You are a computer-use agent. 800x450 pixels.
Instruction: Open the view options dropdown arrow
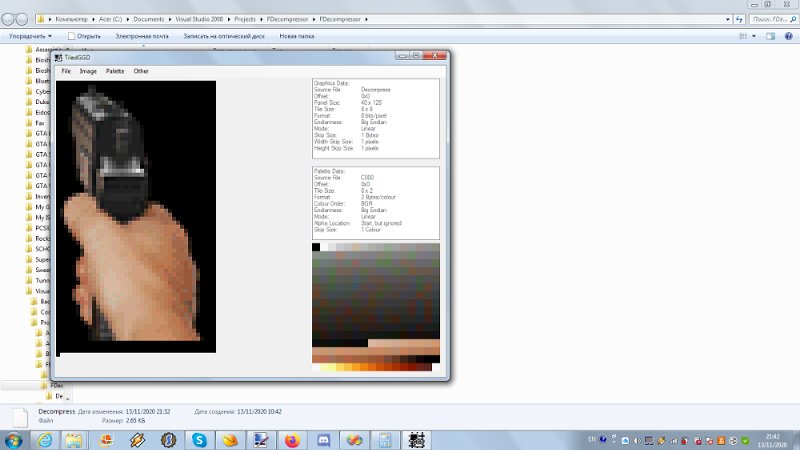pos(754,36)
